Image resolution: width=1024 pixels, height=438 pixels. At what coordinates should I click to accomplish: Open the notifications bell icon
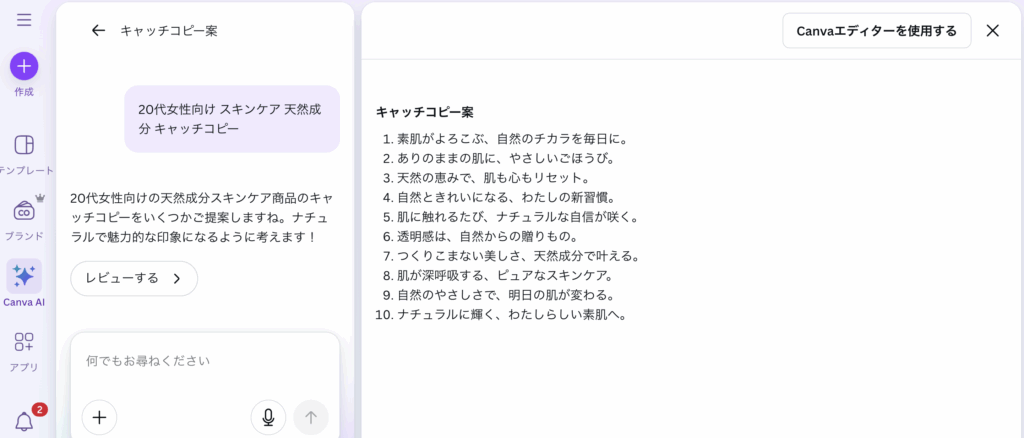click(x=24, y=421)
